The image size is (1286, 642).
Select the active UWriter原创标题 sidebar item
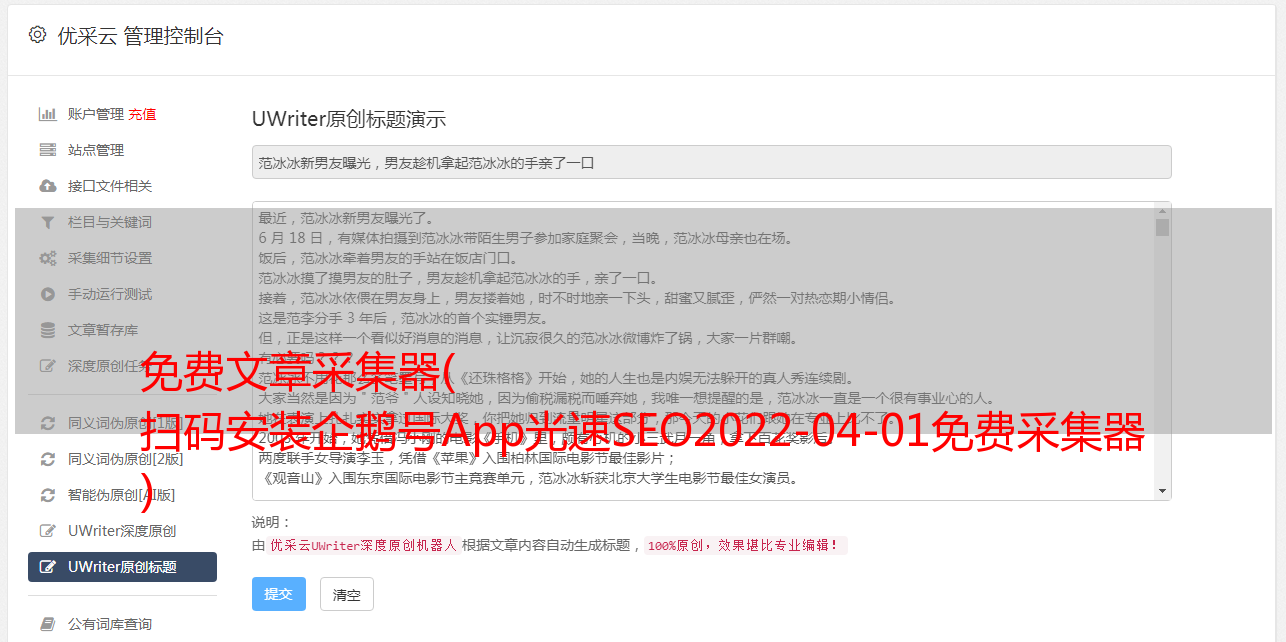click(x=122, y=567)
